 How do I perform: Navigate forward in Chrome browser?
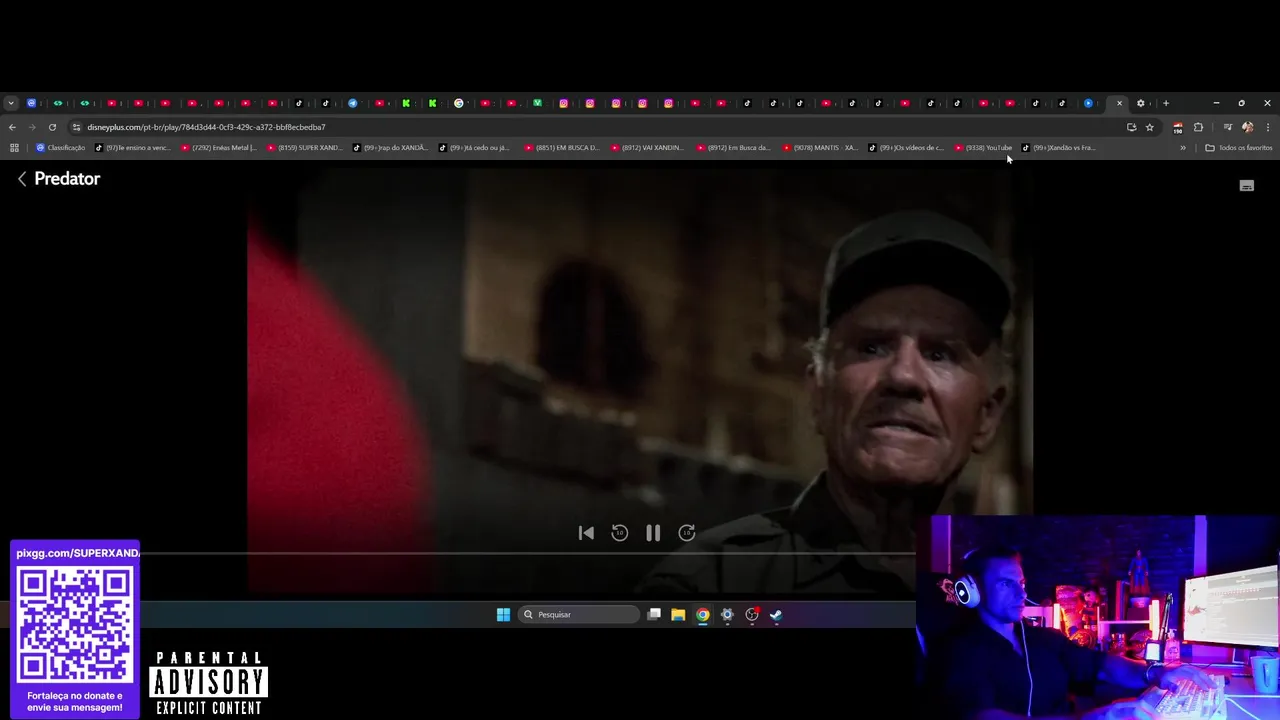point(32,127)
